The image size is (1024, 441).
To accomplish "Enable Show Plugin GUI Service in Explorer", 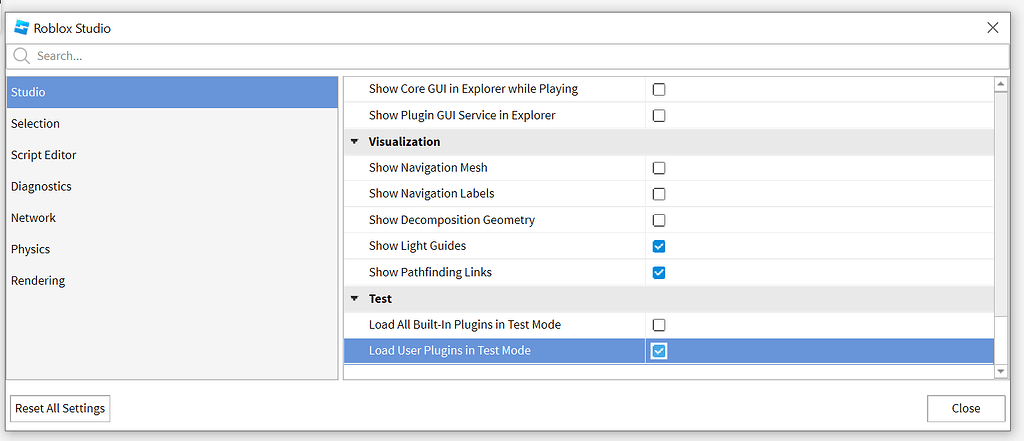I will (x=659, y=116).
